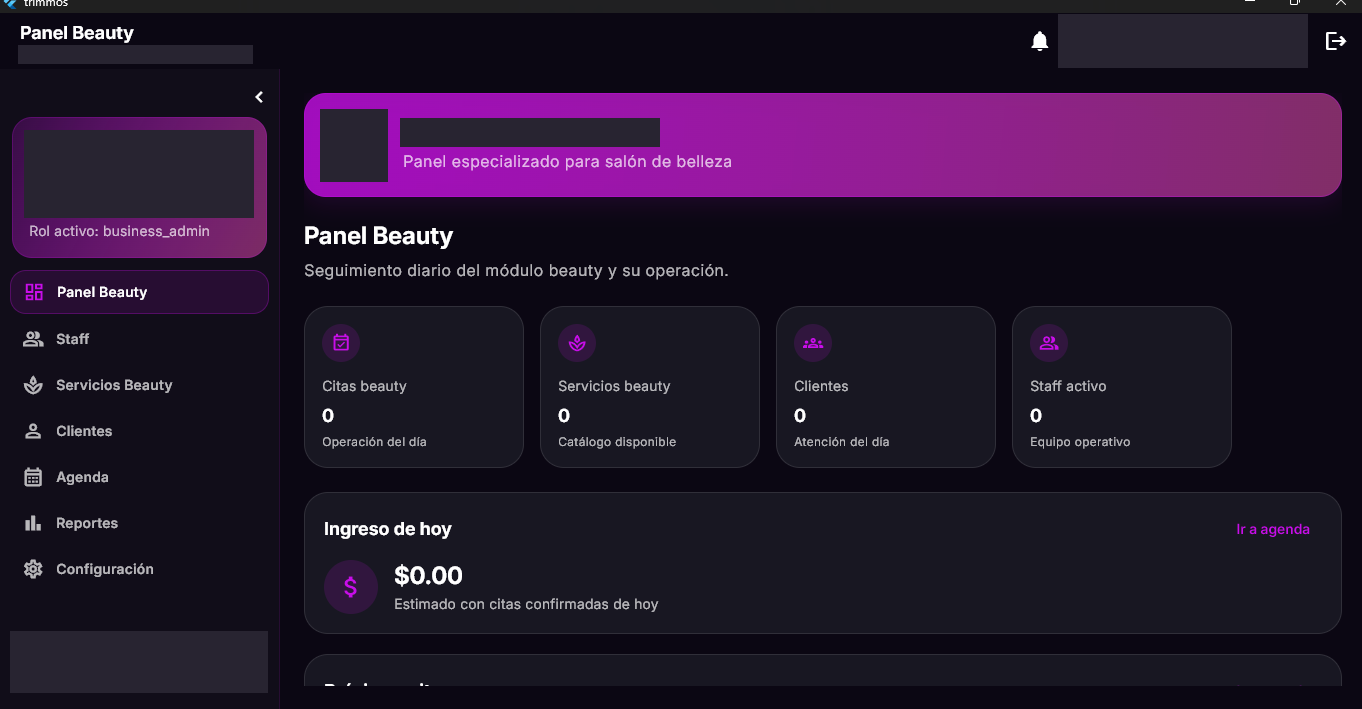The height and width of the screenshot is (709, 1362).
Task: Go to the Panel Beauty menu item
Action: click(x=139, y=292)
